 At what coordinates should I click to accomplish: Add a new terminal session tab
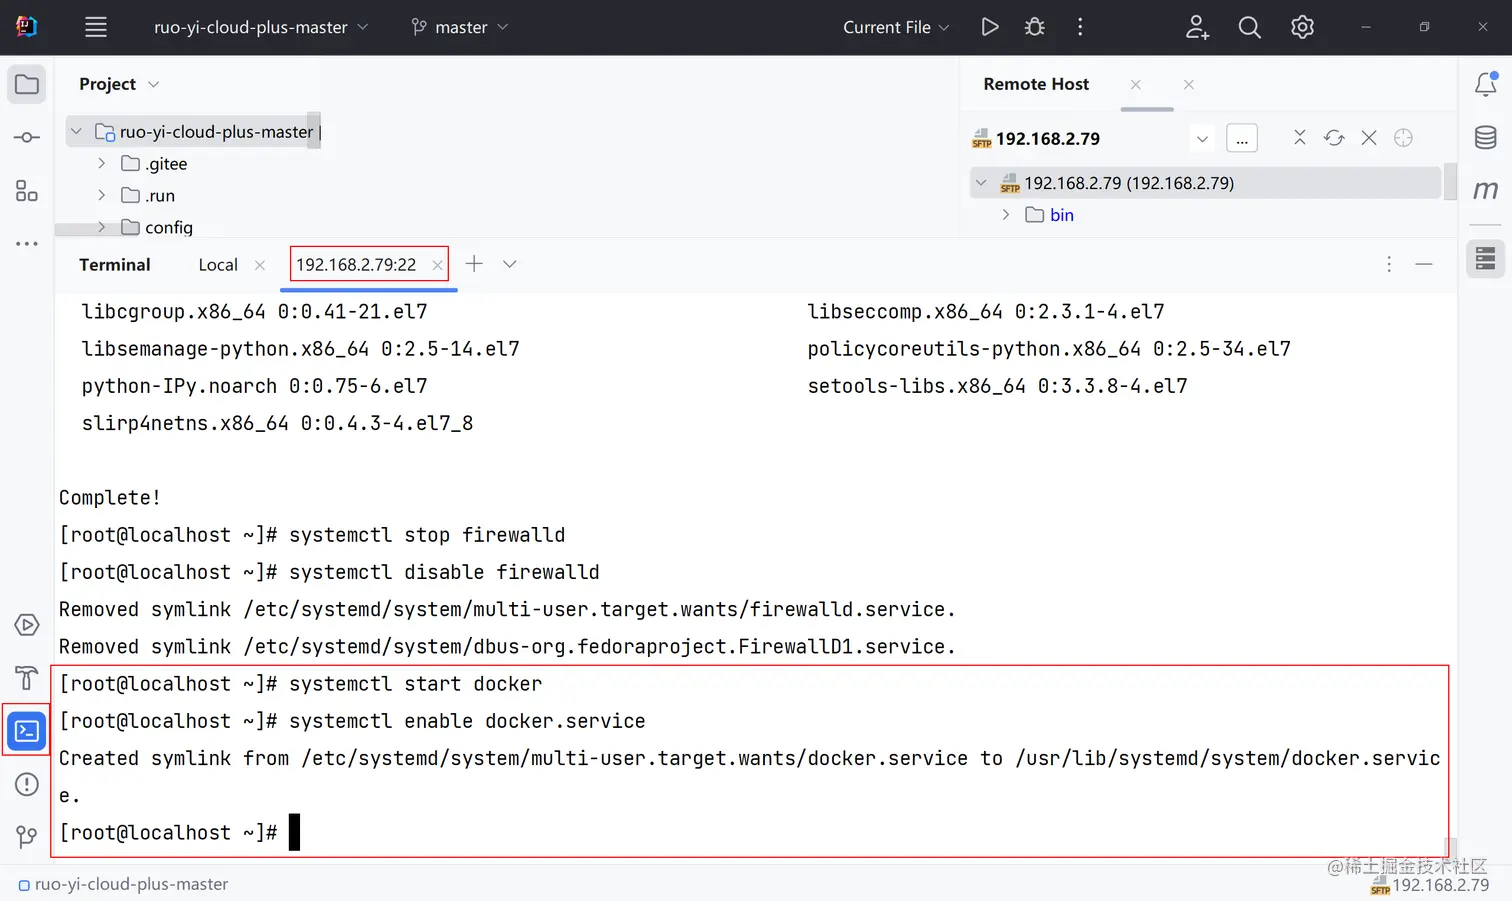(474, 264)
